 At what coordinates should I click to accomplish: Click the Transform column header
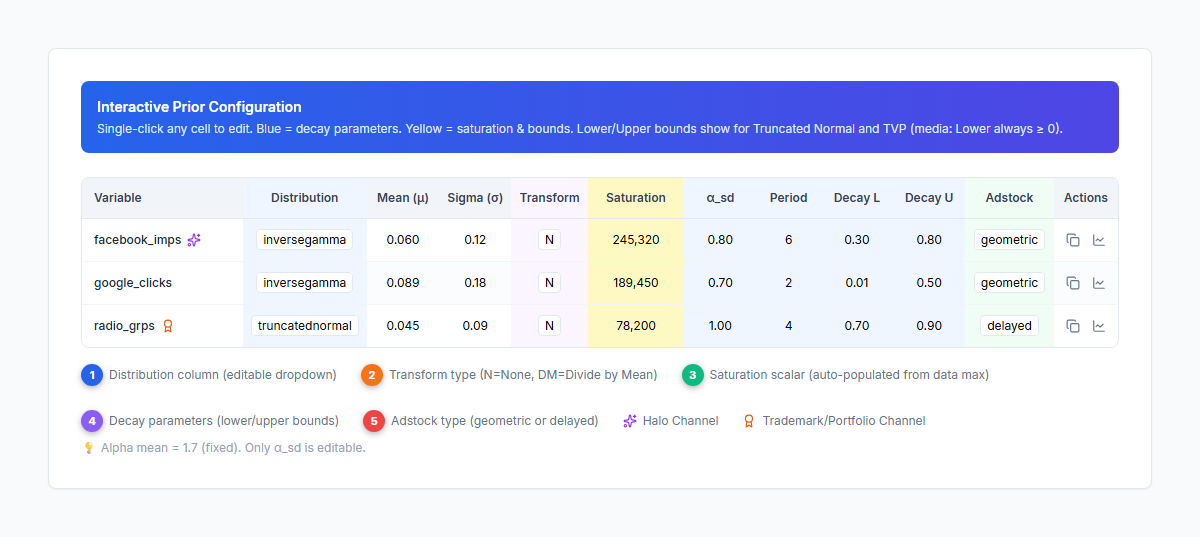pyautogui.click(x=549, y=198)
